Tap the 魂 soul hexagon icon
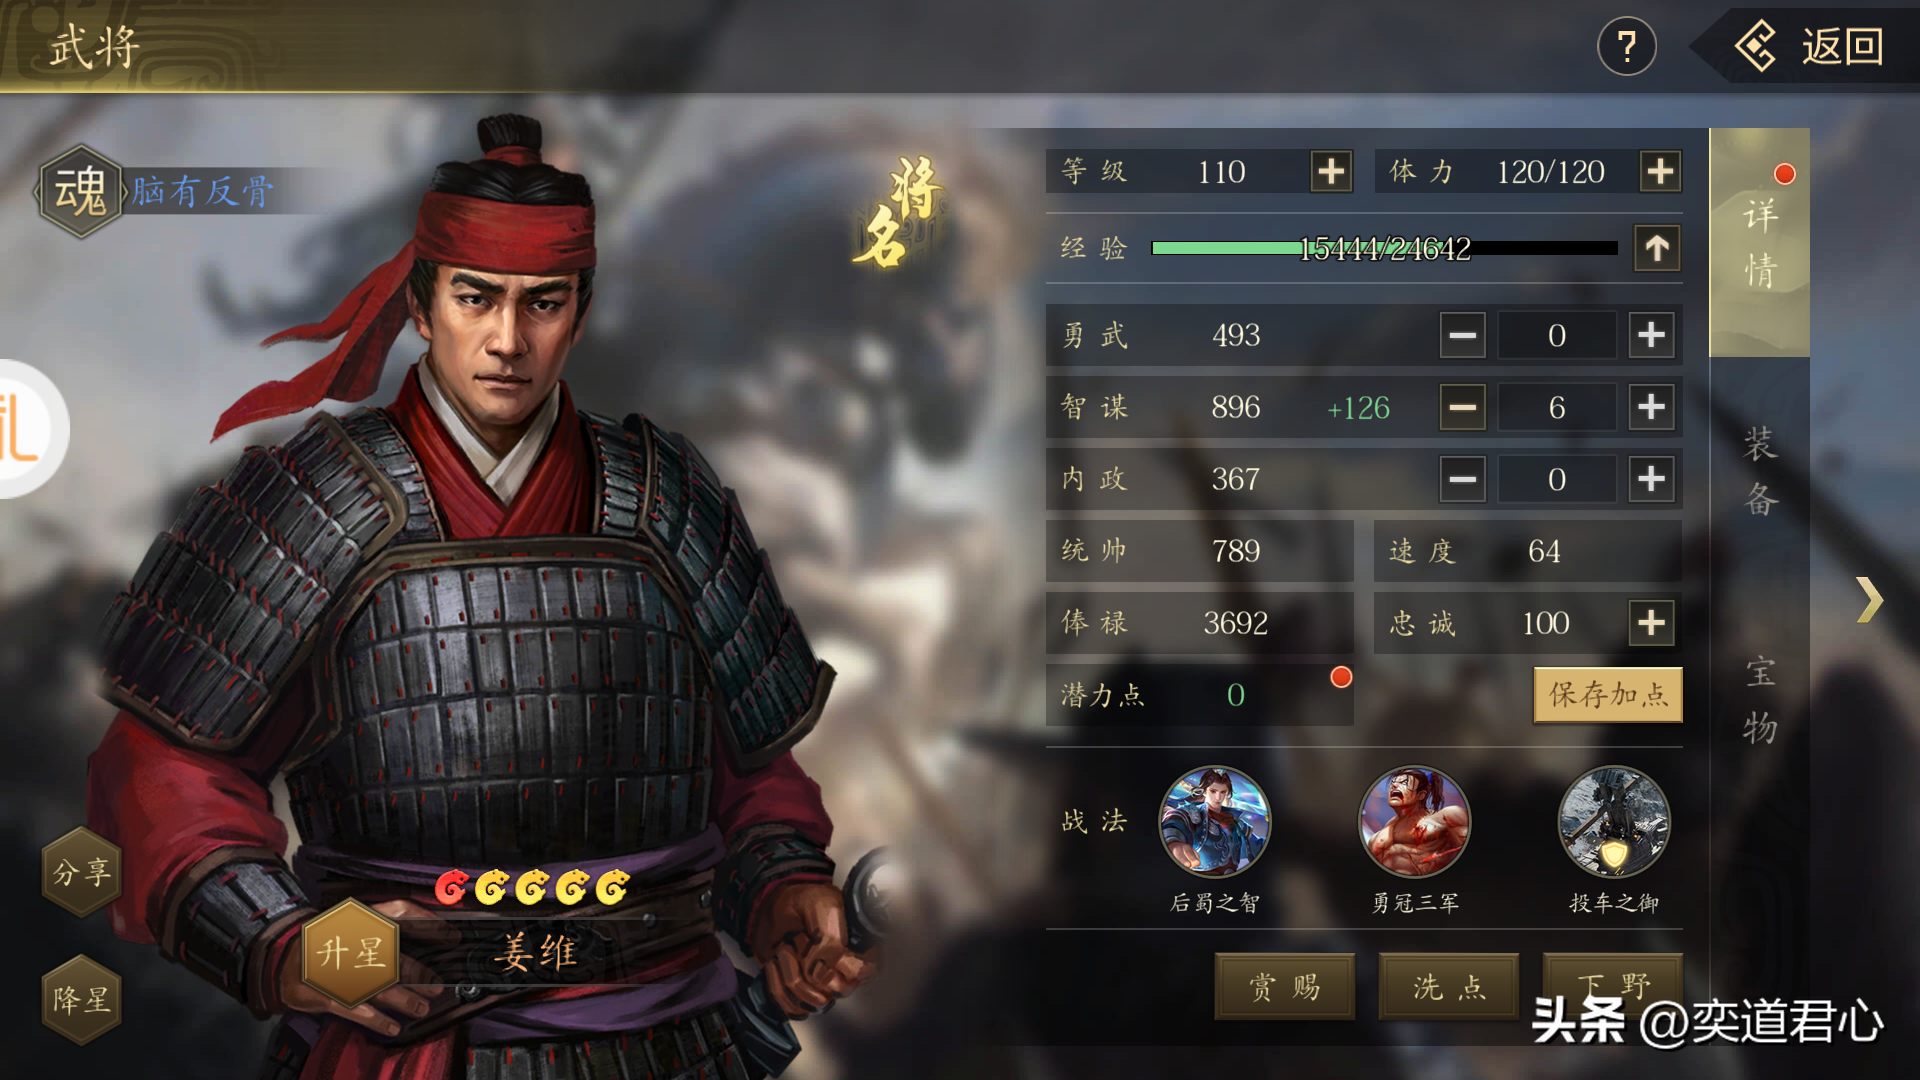Viewport: 1920px width, 1080px height. [80, 191]
